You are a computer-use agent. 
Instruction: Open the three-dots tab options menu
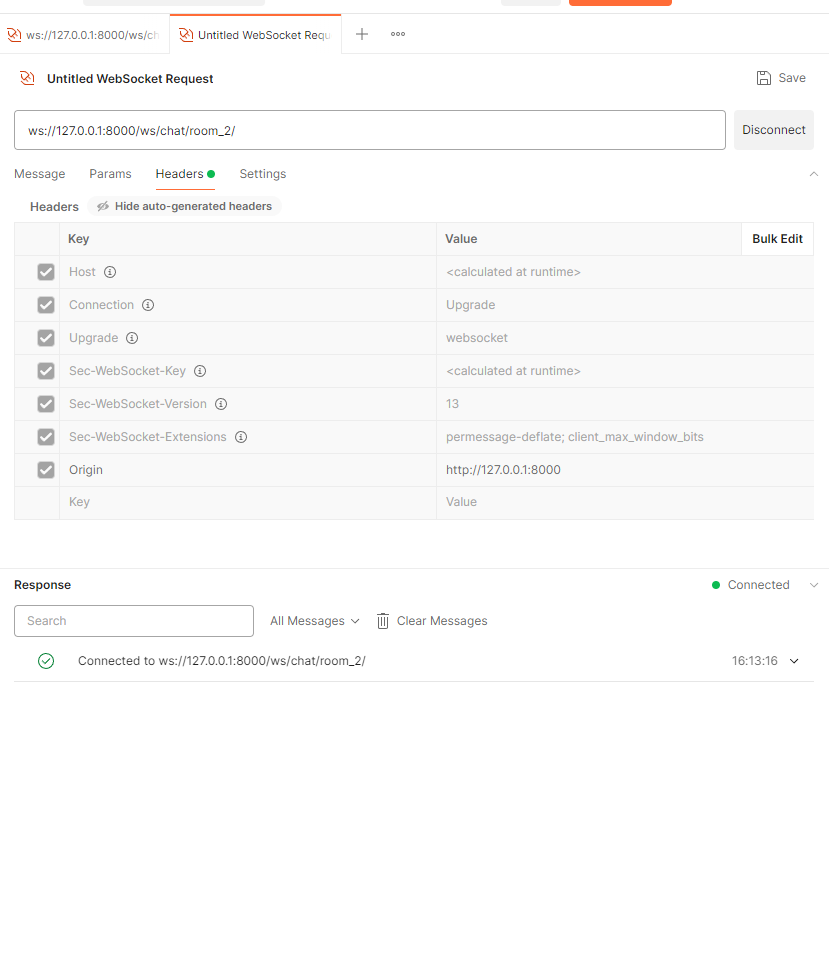[x=398, y=34]
